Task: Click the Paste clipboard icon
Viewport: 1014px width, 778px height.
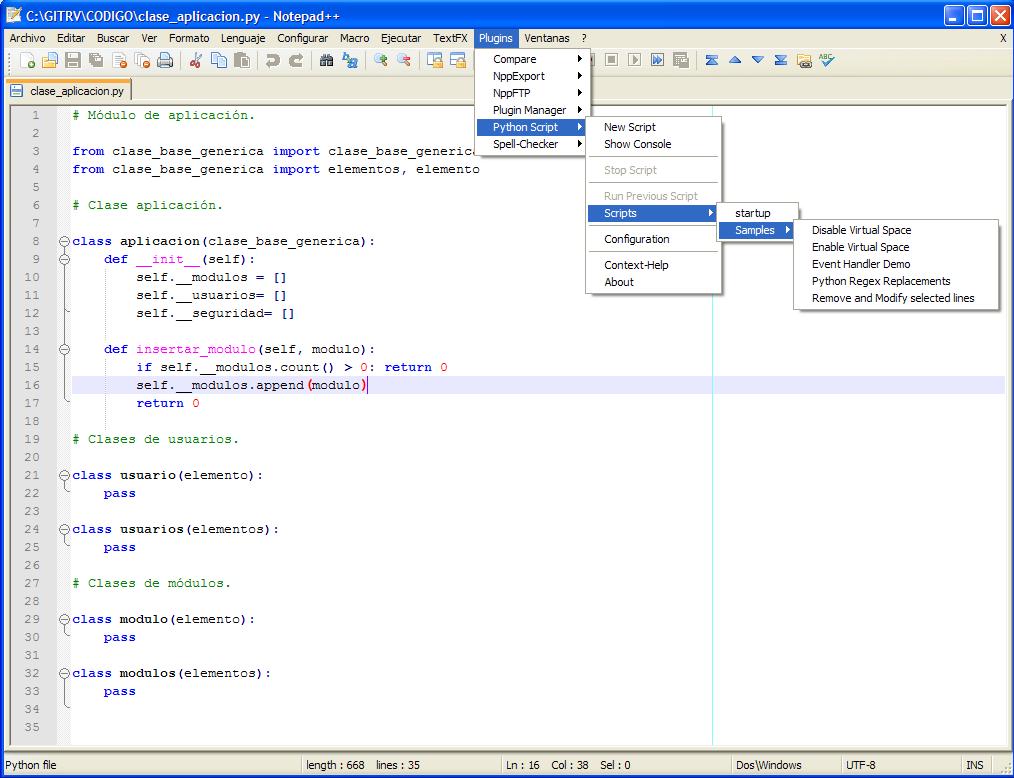Action: 243,61
